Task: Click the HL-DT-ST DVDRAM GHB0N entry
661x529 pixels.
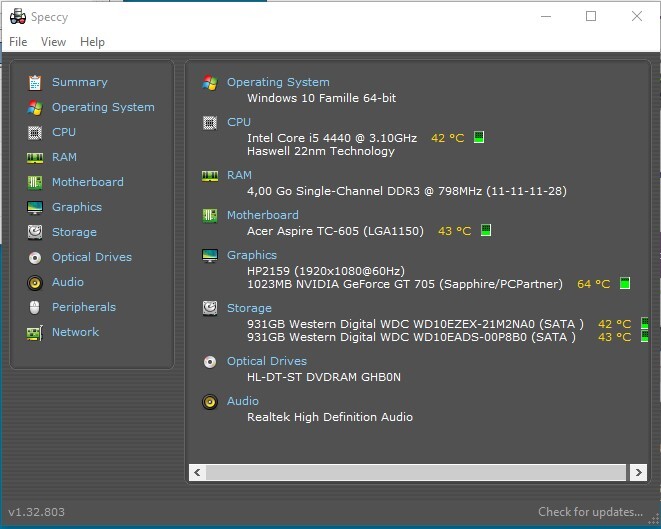Action: click(324, 377)
